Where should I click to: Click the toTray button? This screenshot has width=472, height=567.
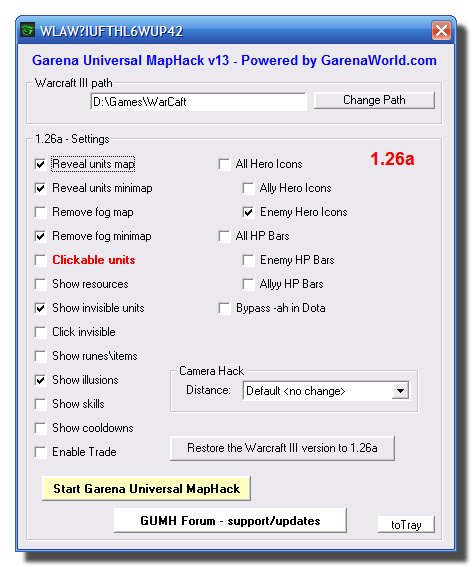[x=406, y=524]
